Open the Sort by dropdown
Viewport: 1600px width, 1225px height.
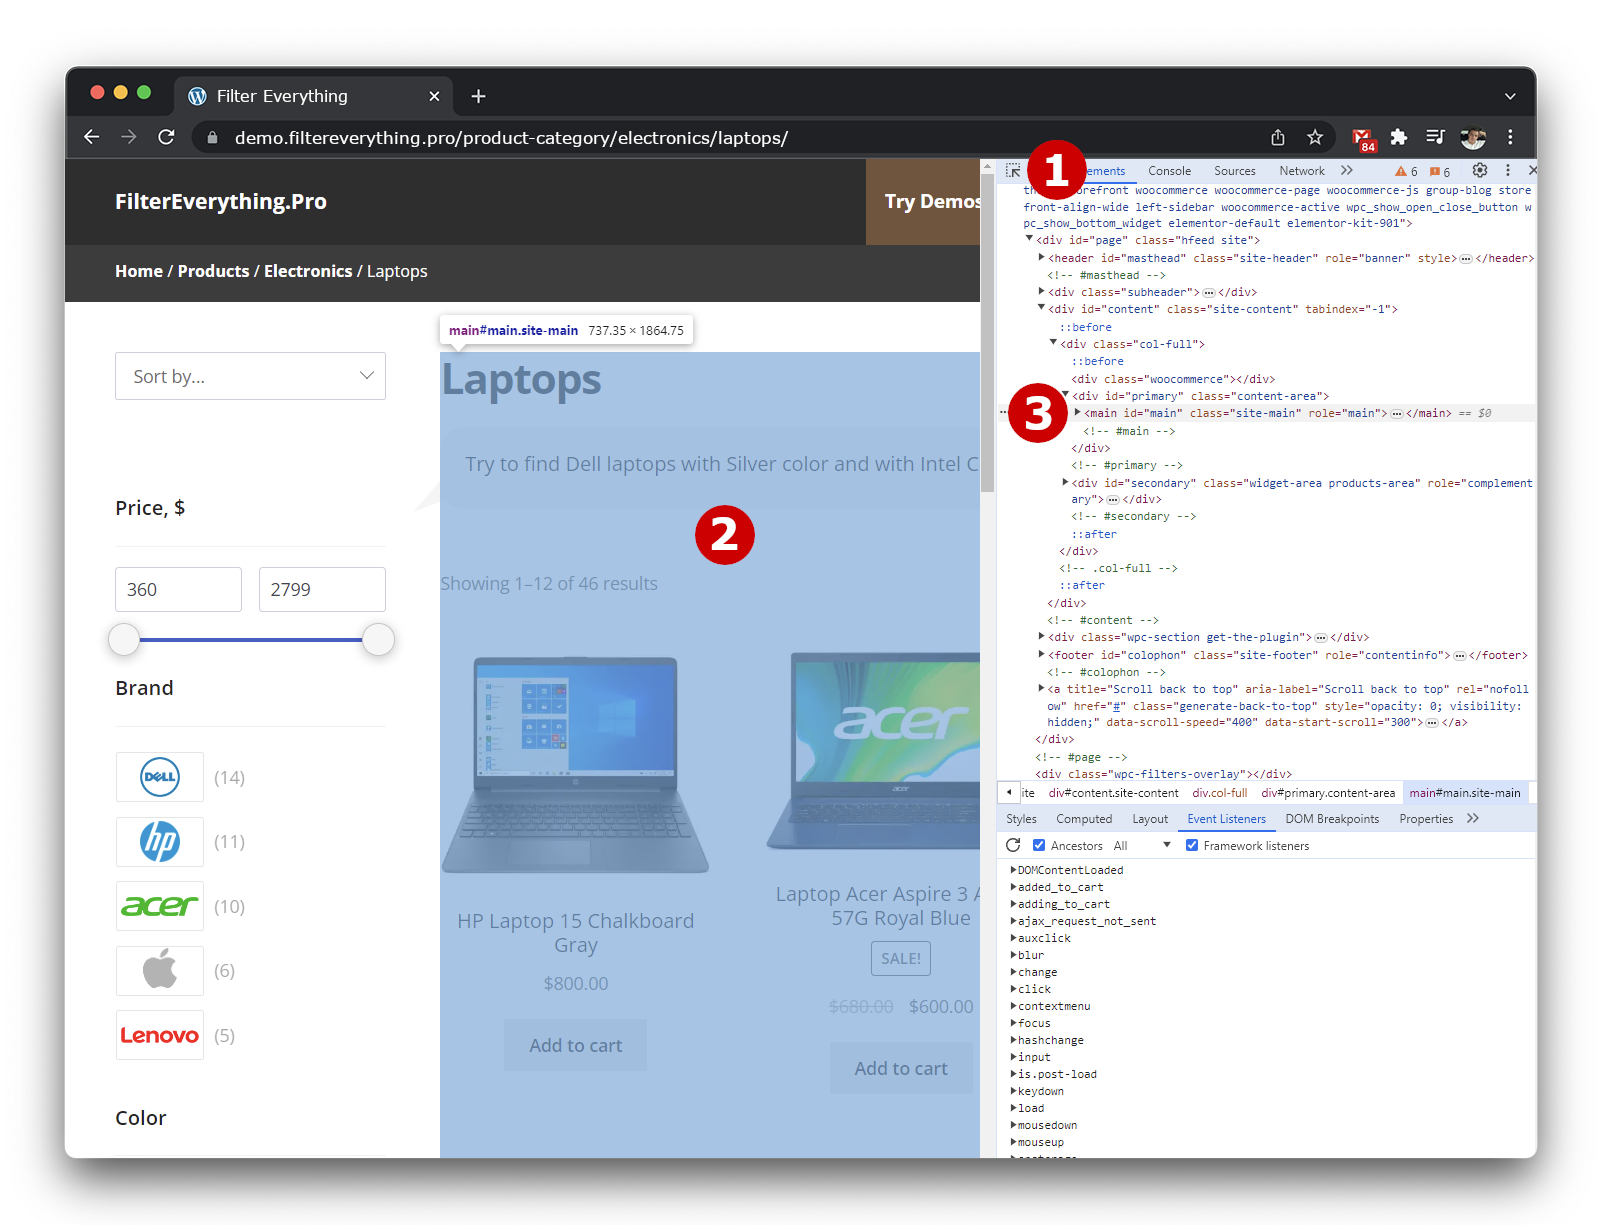tap(250, 376)
